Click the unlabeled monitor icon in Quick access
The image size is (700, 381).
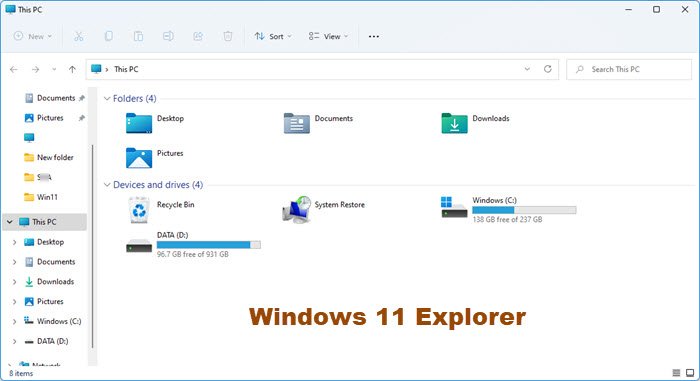pyautogui.click(x=29, y=138)
